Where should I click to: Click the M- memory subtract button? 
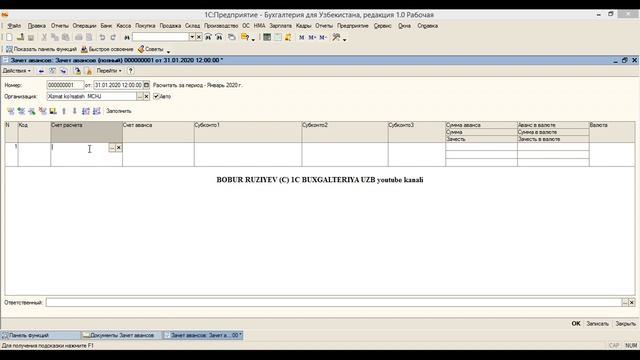(323, 37)
